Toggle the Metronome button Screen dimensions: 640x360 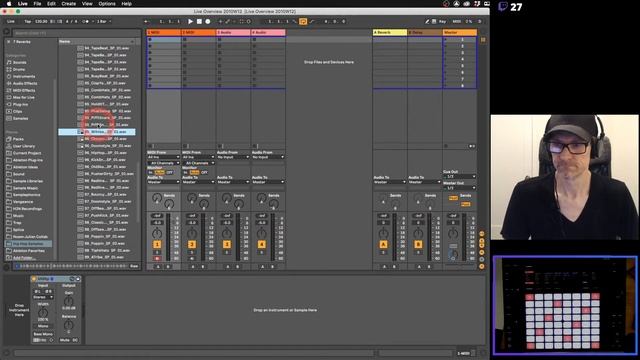click(85, 21)
